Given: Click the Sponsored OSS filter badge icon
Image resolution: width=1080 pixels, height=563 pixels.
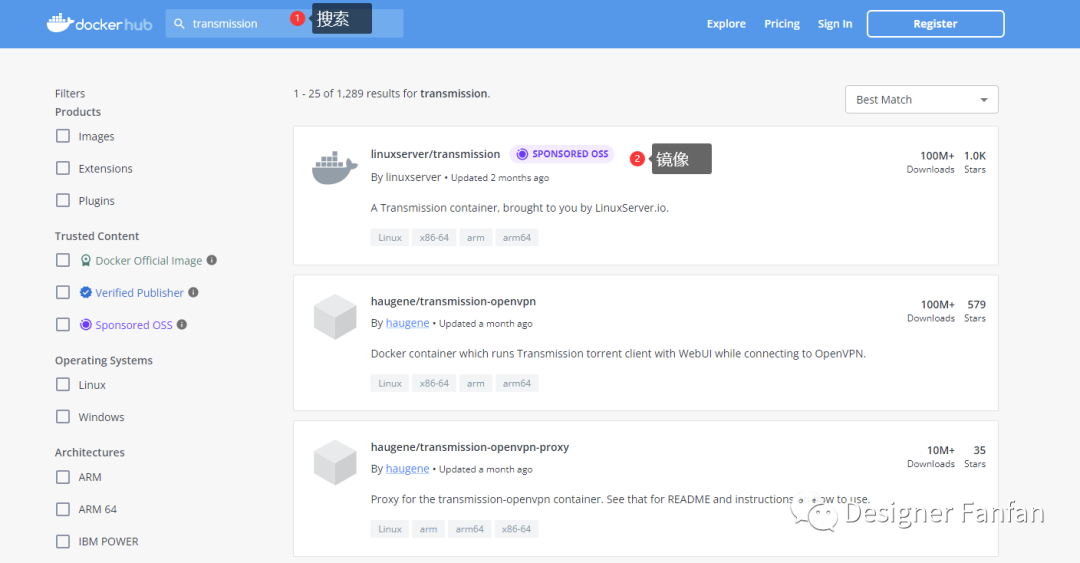Looking at the screenshot, I should [x=85, y=325].
